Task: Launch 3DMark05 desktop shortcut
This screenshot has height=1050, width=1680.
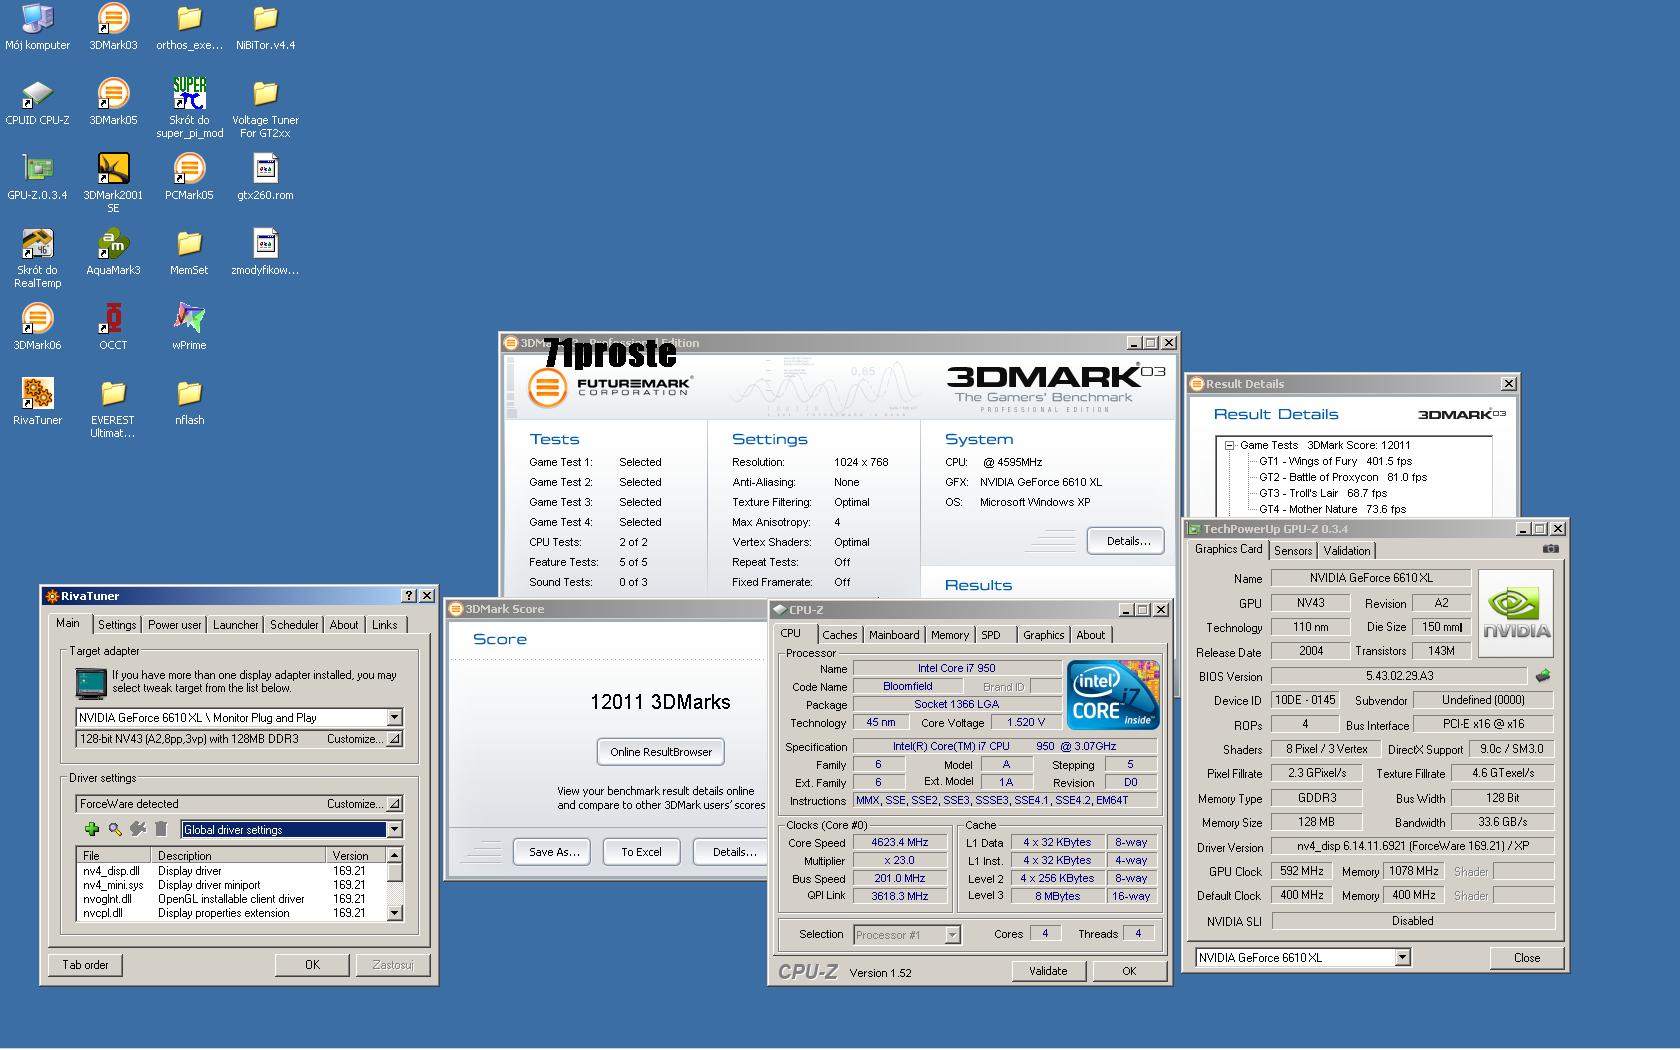Action: coord(113,102)
